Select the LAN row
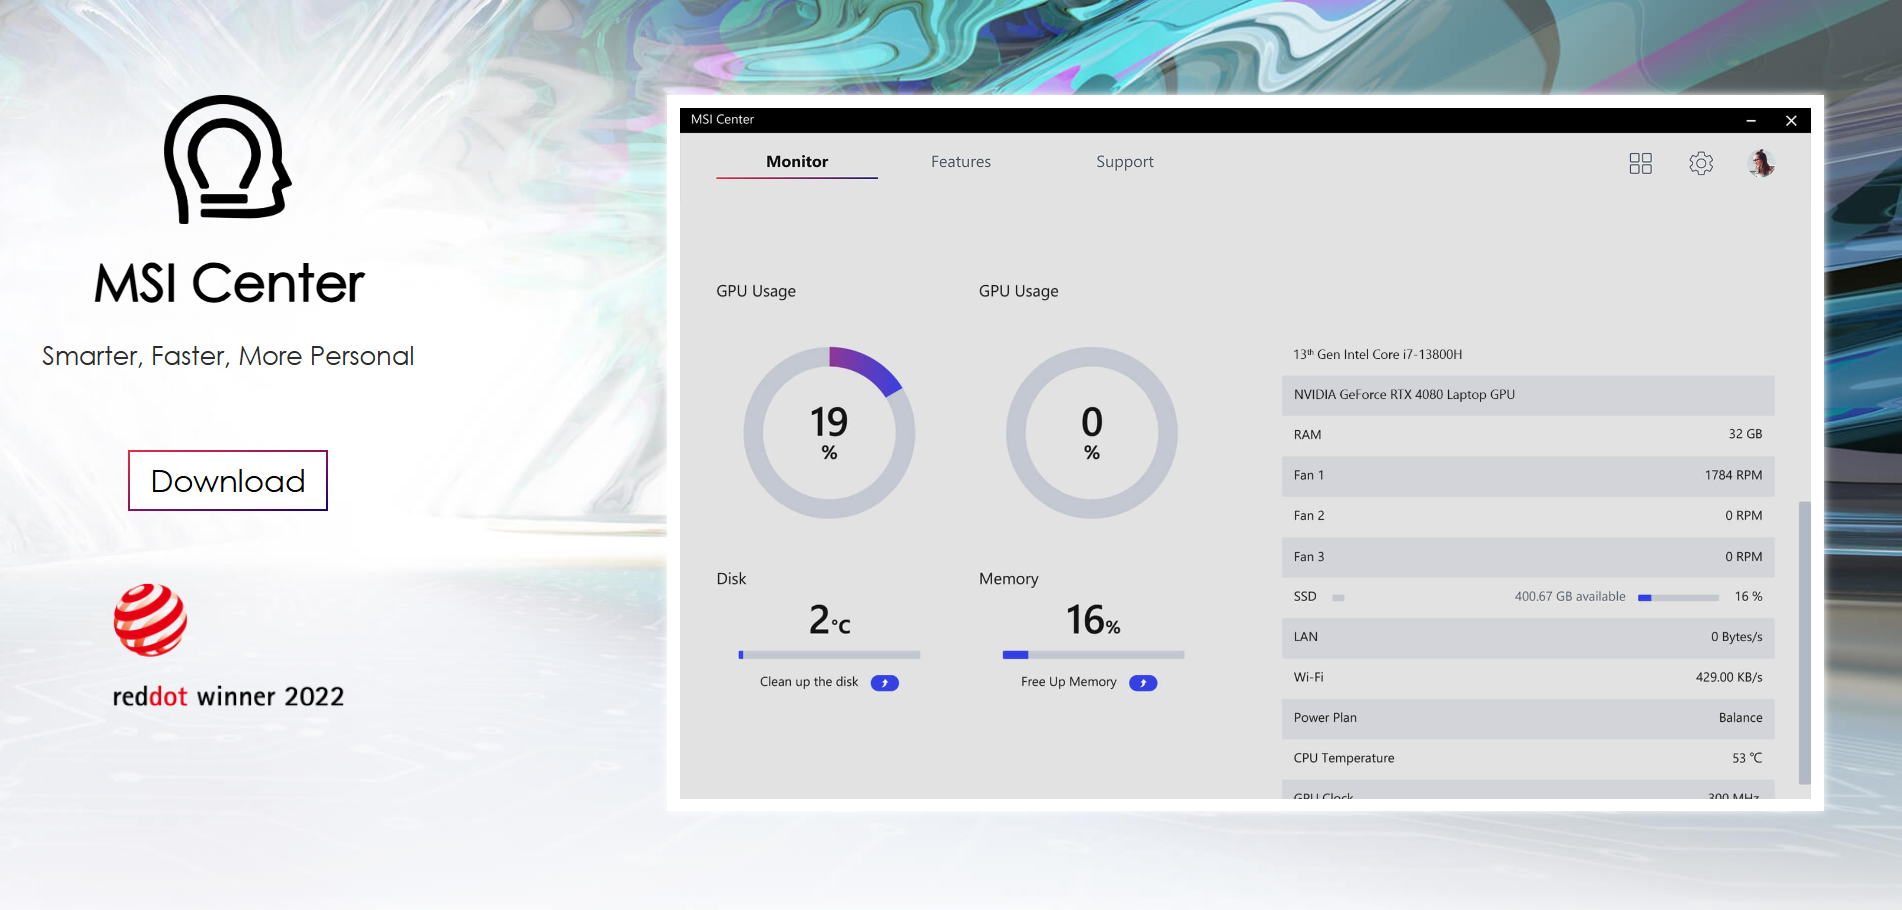Image resolution: width=1902 pixels, height=910 pixels. [x=1528, y=638]
